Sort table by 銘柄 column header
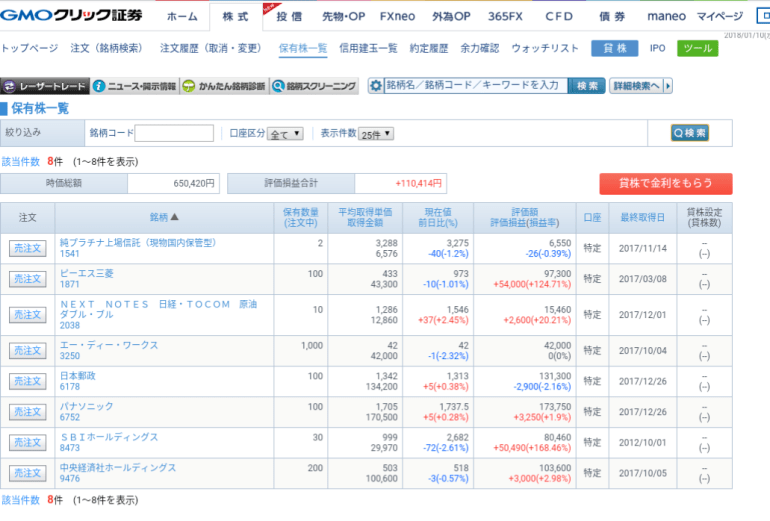The width and height of the screenshot is (770, 521). click(x=164, y=217)
